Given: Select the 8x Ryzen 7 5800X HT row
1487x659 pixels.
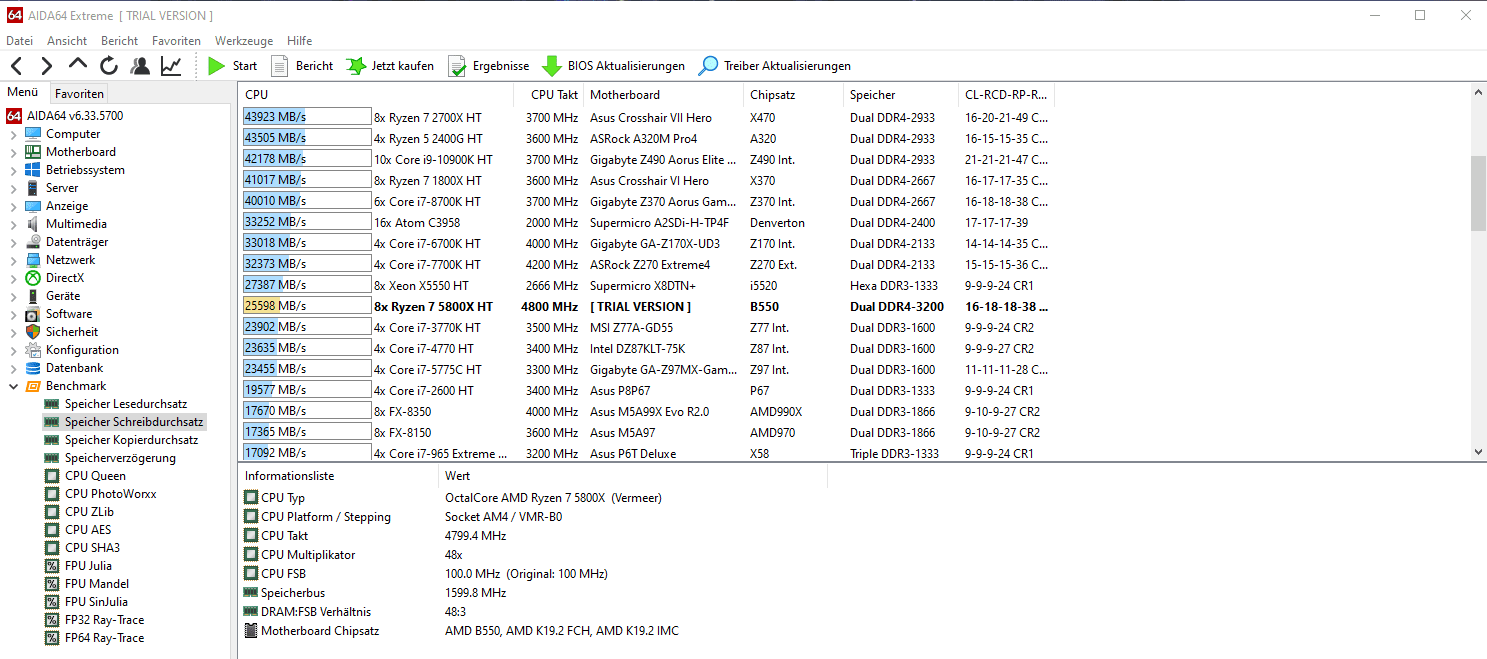Looking at the screenshot, I should pyautogui.click(x=647, y=306).
